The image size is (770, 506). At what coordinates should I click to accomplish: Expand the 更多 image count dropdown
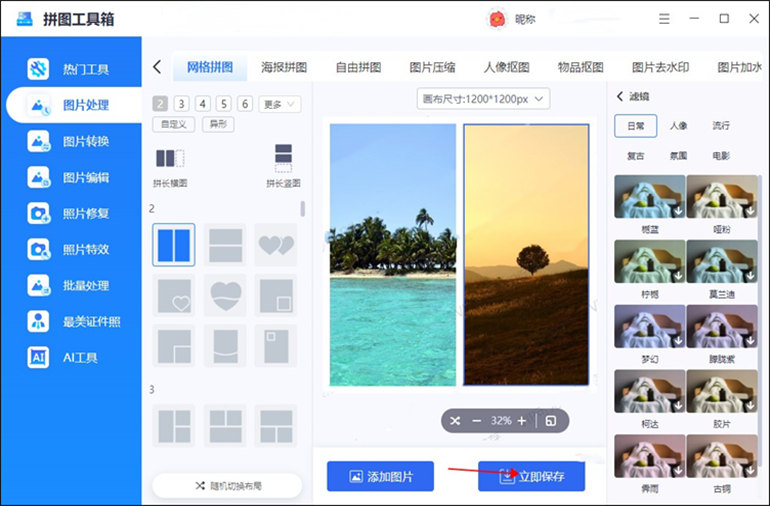[x=279, y=104]
